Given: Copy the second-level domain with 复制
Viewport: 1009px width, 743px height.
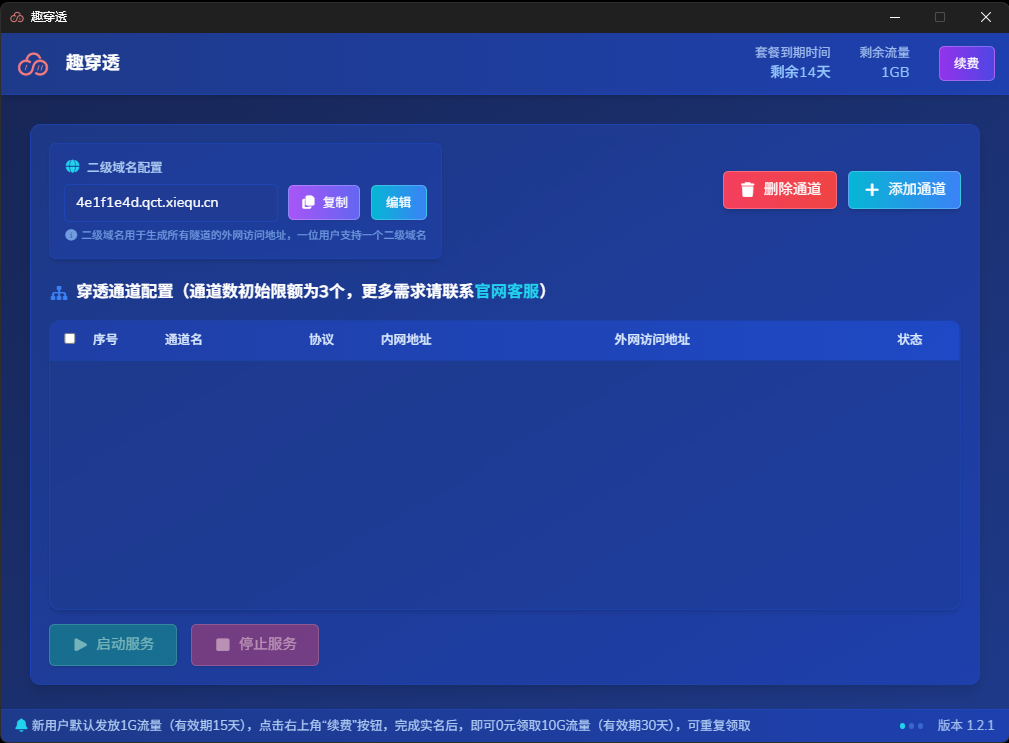Looking at the screenshot, I should [x=324, y=202].
